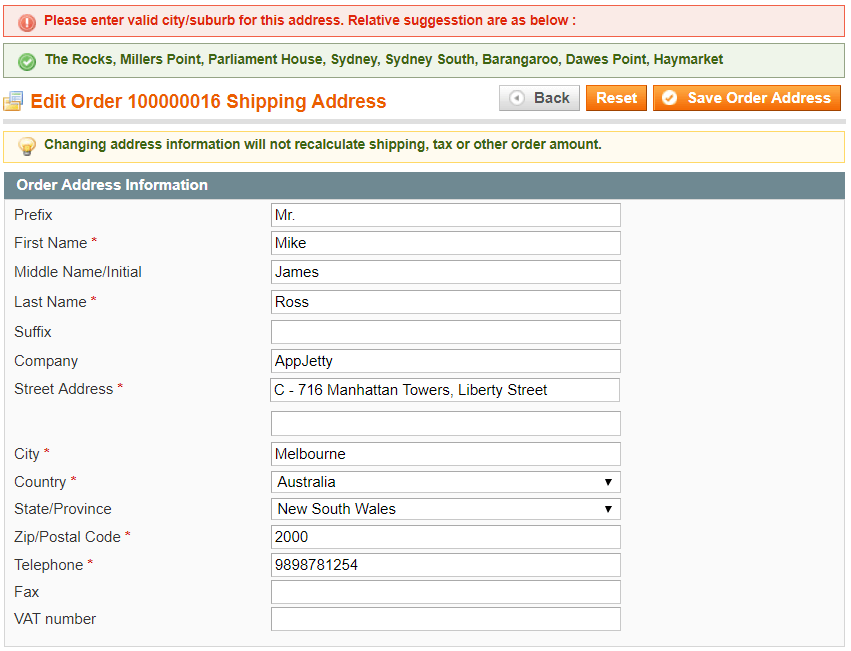This screenshot has width=851, height=651.
Task: Open State/Province dropdown showing New South Wales
Action: pyautogui.click(x=445, y=509)
